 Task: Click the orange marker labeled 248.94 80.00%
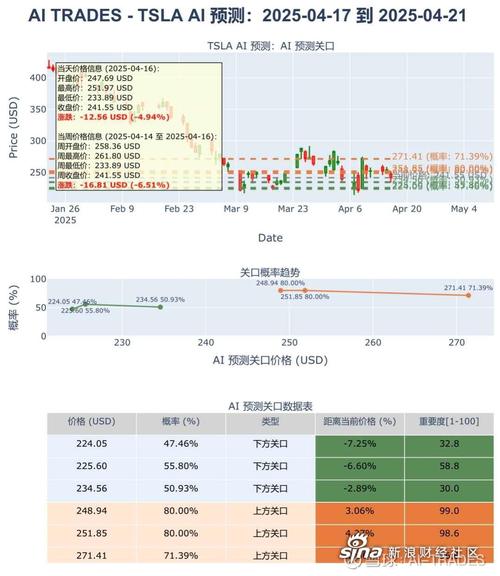[x=281, y=290]
